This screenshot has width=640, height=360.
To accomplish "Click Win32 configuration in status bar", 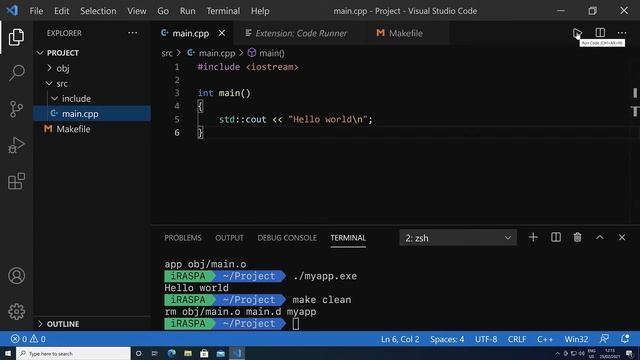I will click(x=576, y=339).
